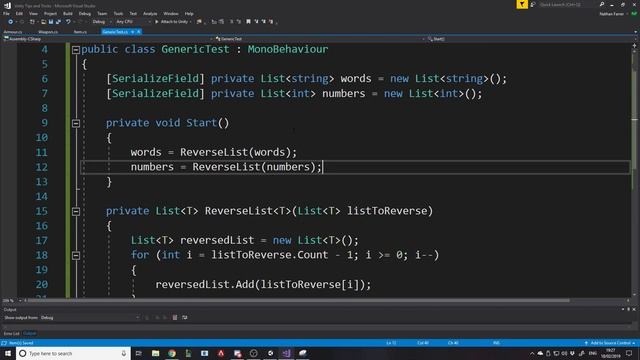Open the GenericTest class navigation dropdown
The height and width of the screenshot is (360, 640).
(x=320, y=39)
